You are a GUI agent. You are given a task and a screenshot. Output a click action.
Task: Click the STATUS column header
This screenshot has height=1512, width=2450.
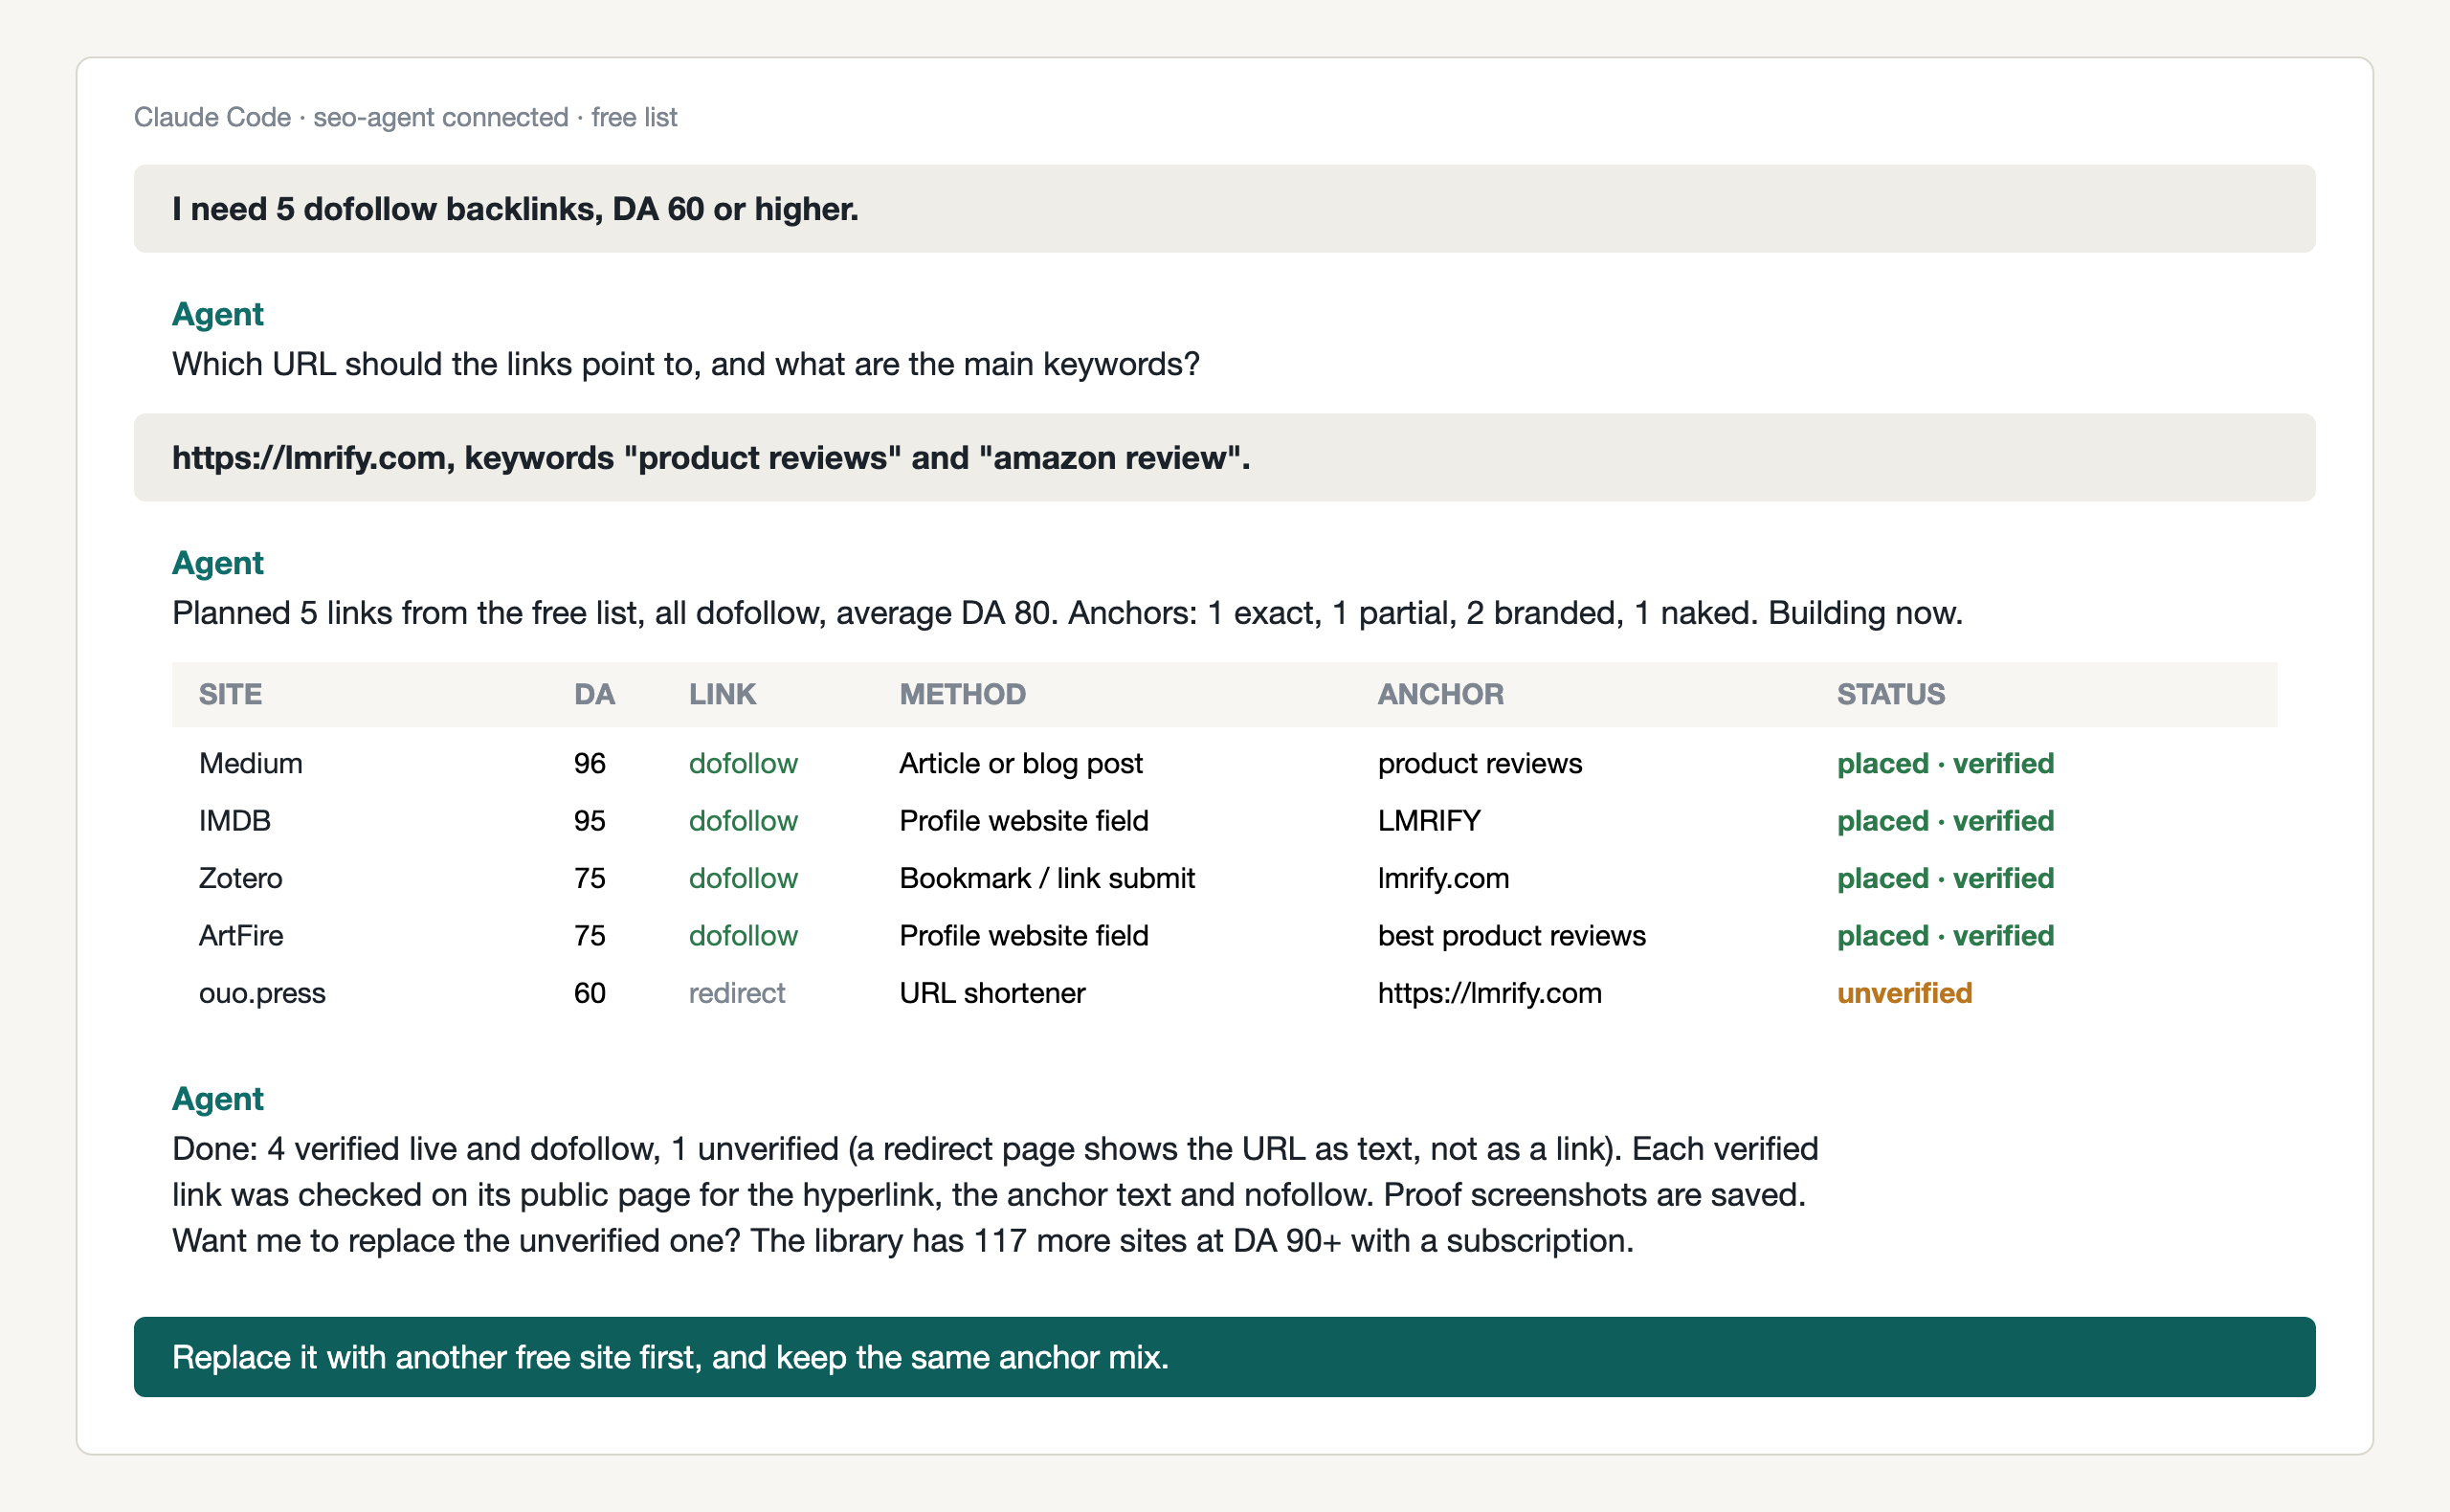[x=1890, y=694]
